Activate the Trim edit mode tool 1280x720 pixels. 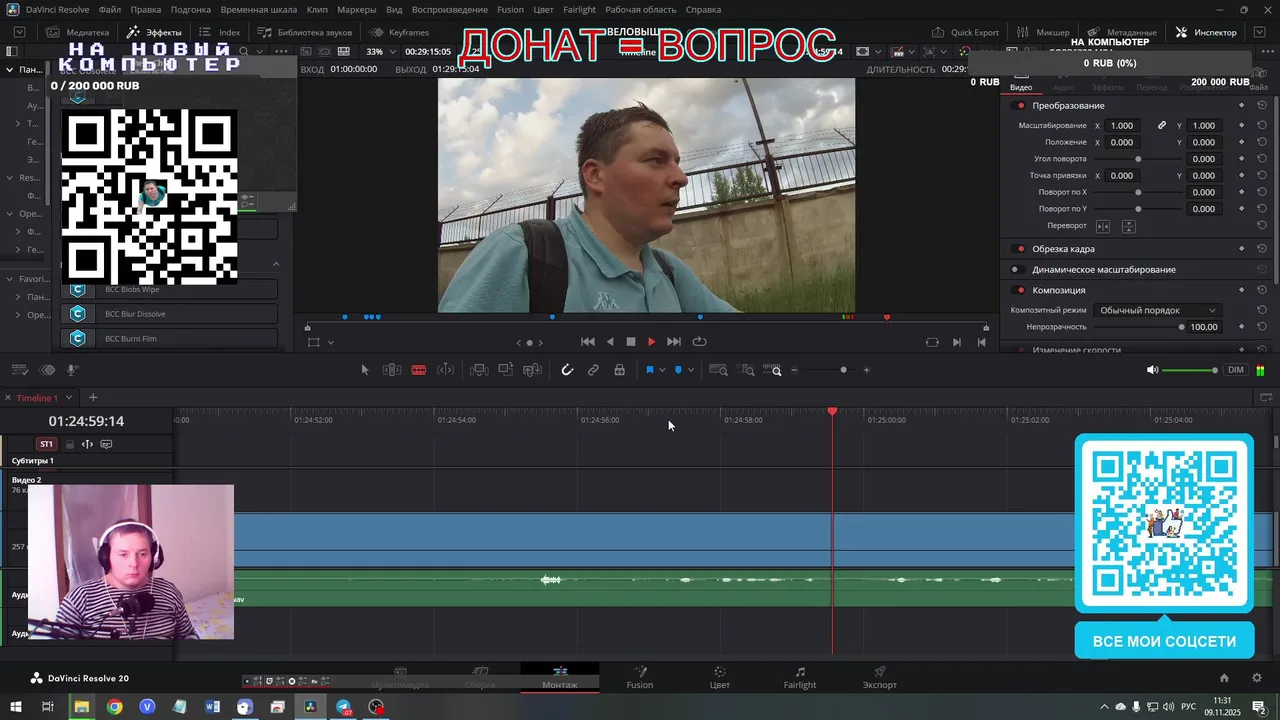[x=392, y=370]
